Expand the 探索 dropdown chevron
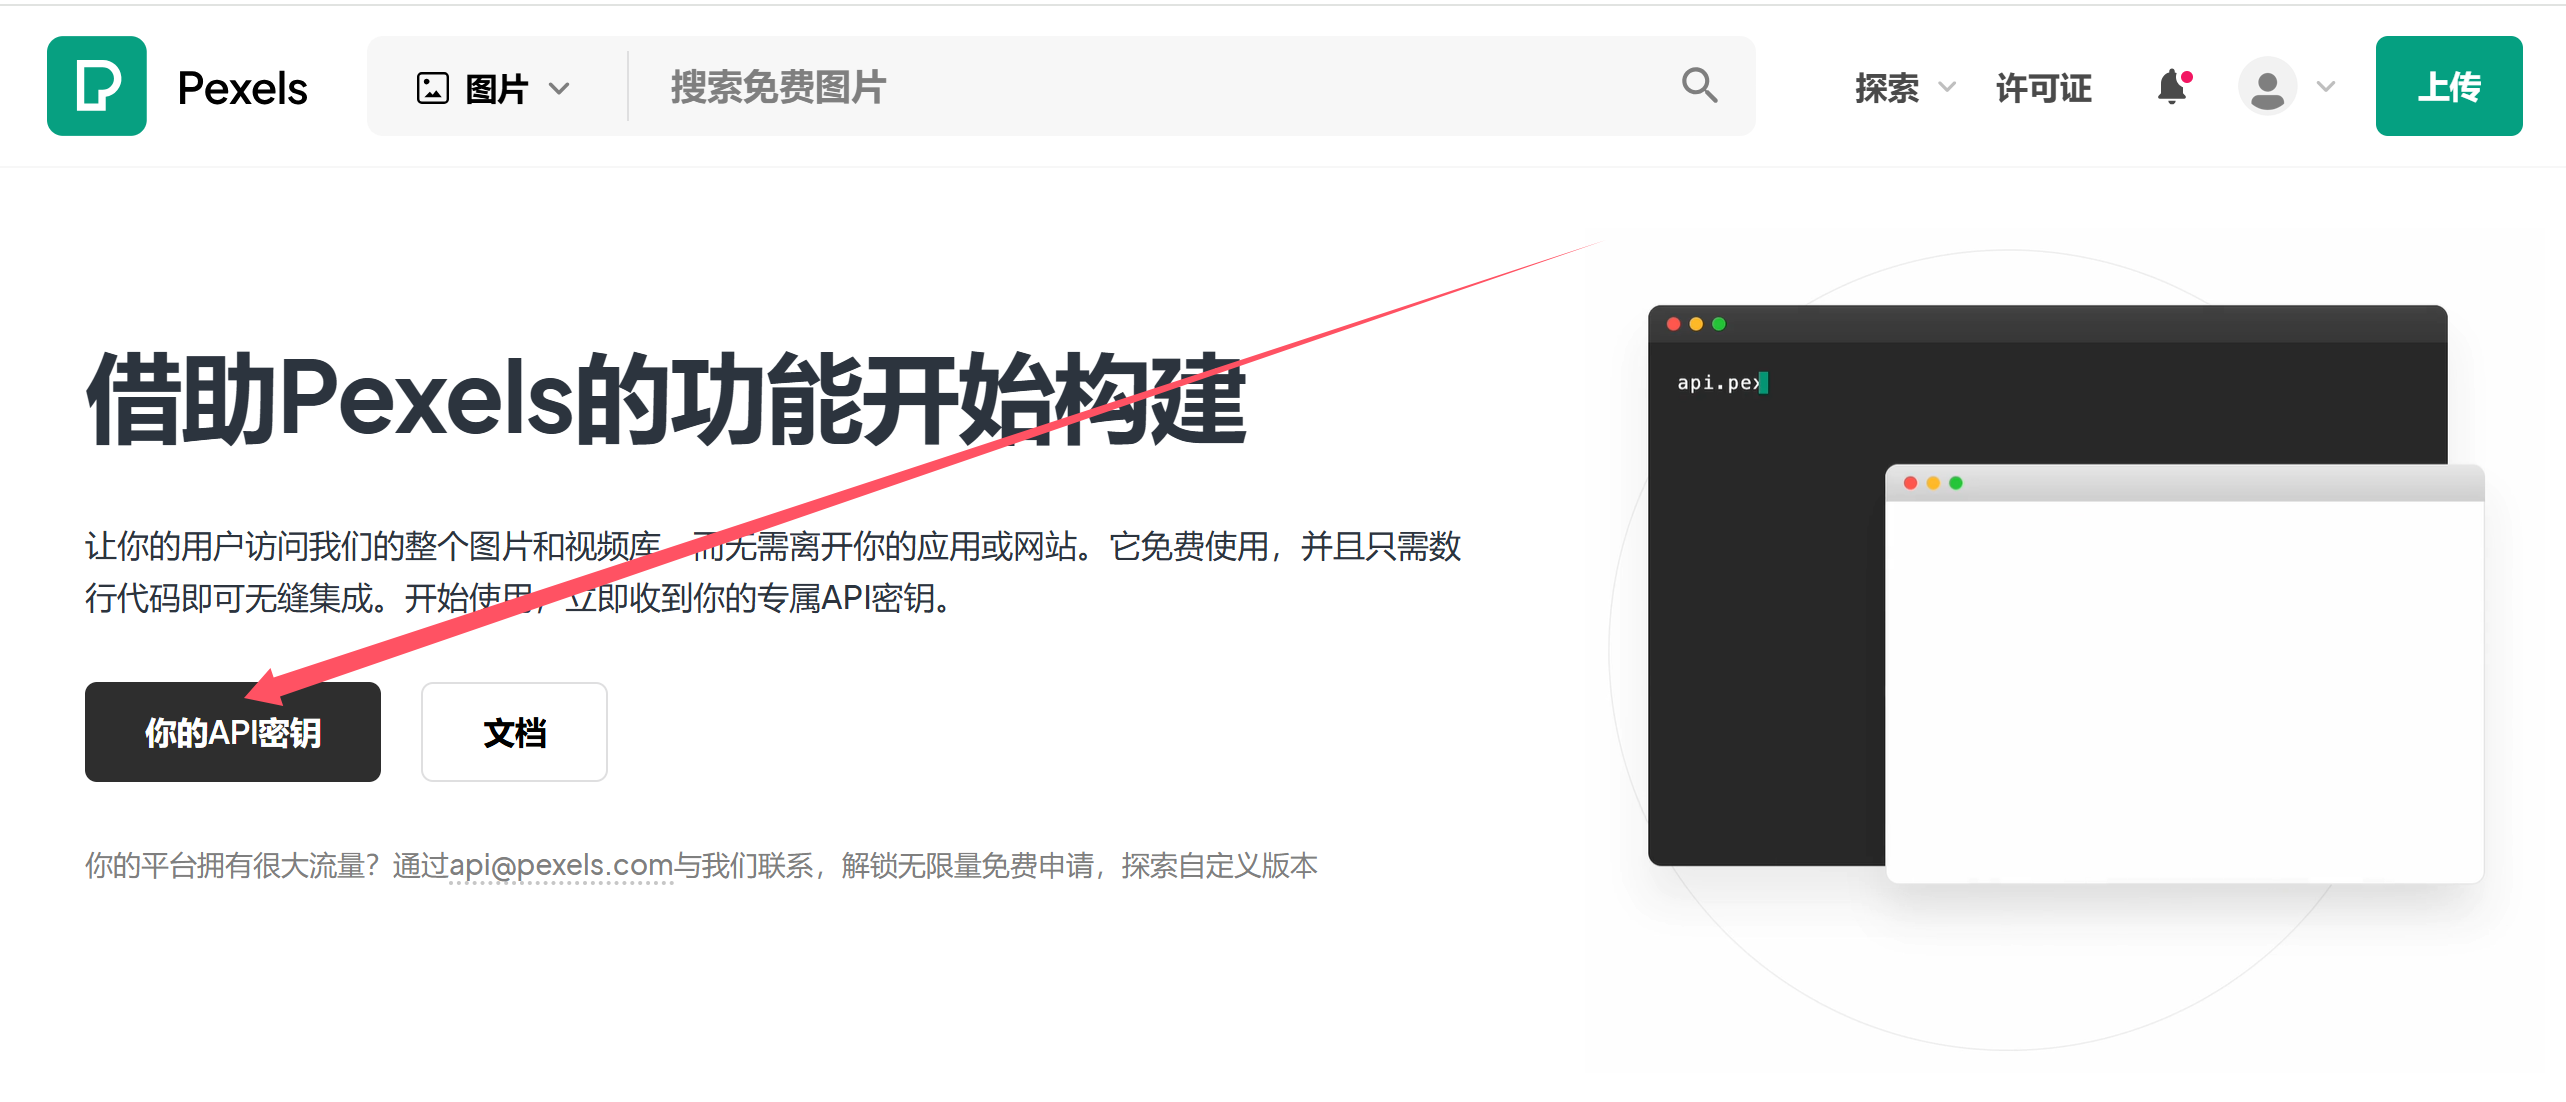Image resolution: width=2566 pixels, height=1102 pixels. 1946,89
